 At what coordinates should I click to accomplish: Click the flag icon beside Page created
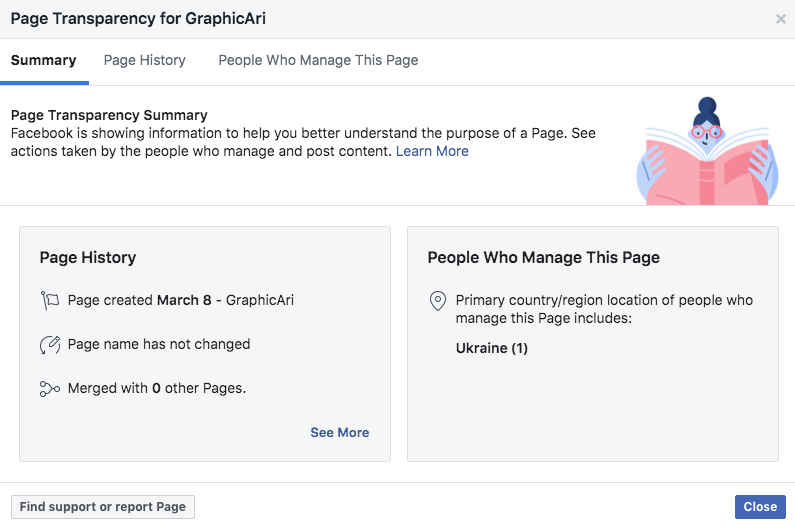pyautogui.click(x=50, y=300)
